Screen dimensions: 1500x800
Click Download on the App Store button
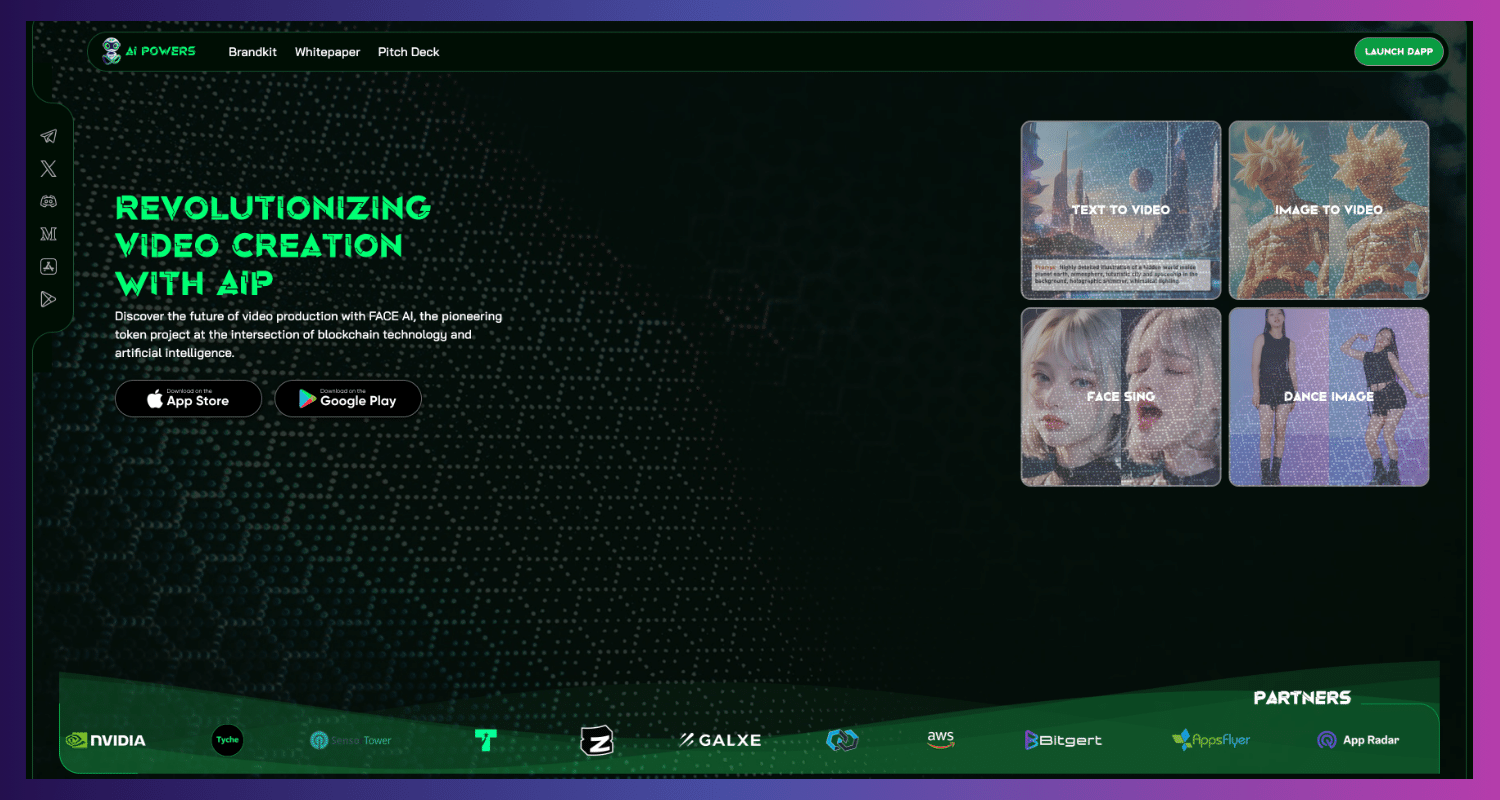(x=188, y=398)
